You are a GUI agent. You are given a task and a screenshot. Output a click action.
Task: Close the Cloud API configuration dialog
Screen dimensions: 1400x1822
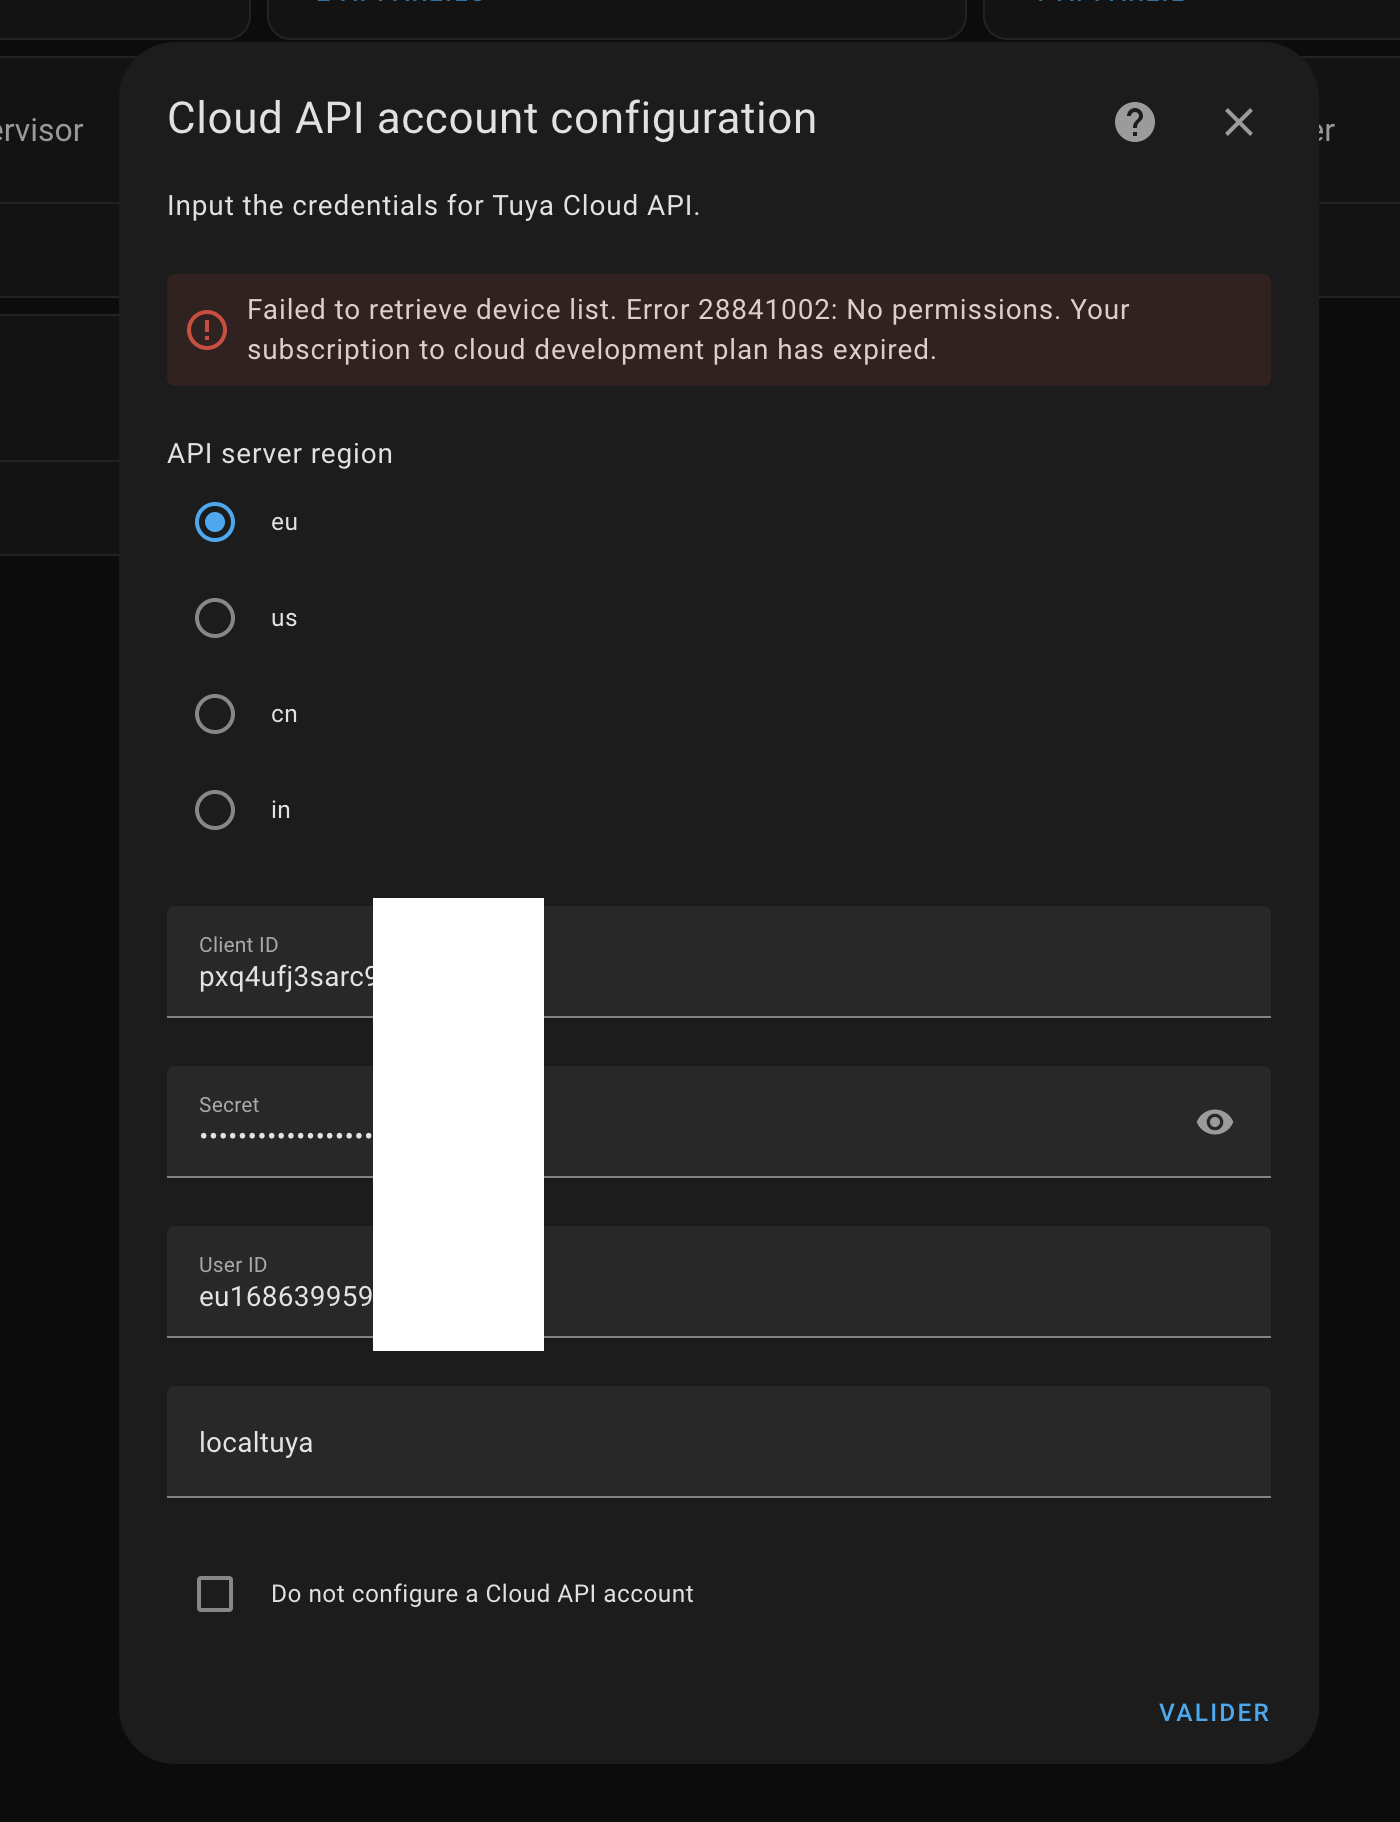[x=1238, y=122]
